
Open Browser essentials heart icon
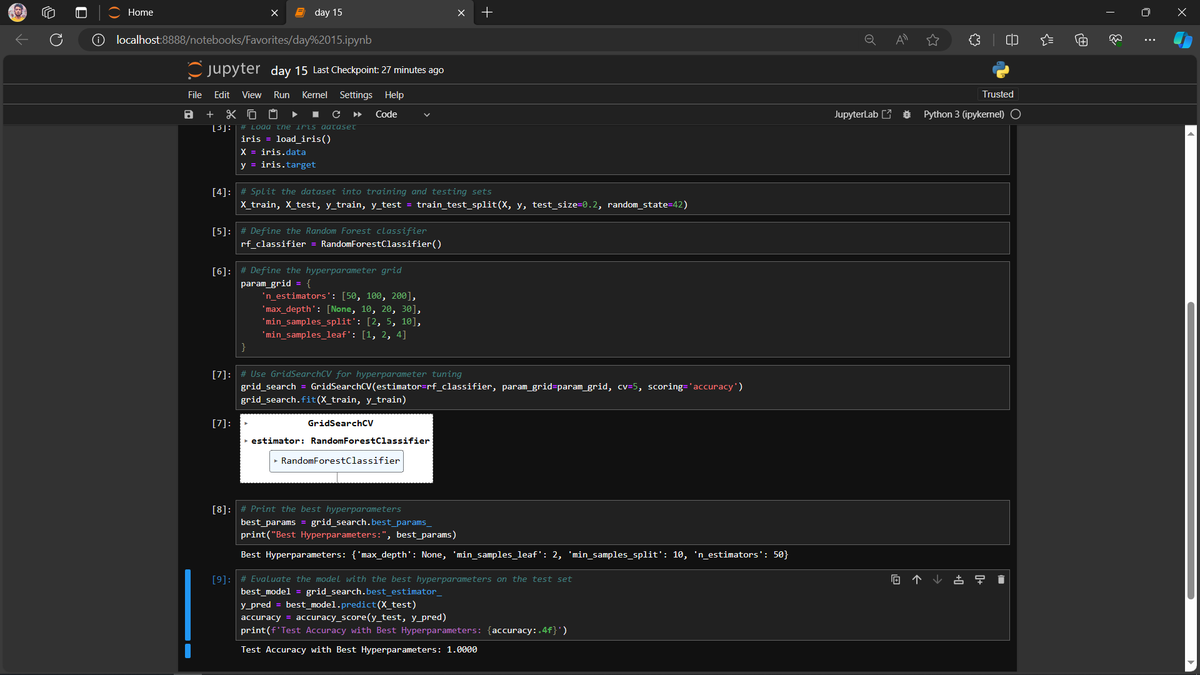click(x=1115, y=40)
